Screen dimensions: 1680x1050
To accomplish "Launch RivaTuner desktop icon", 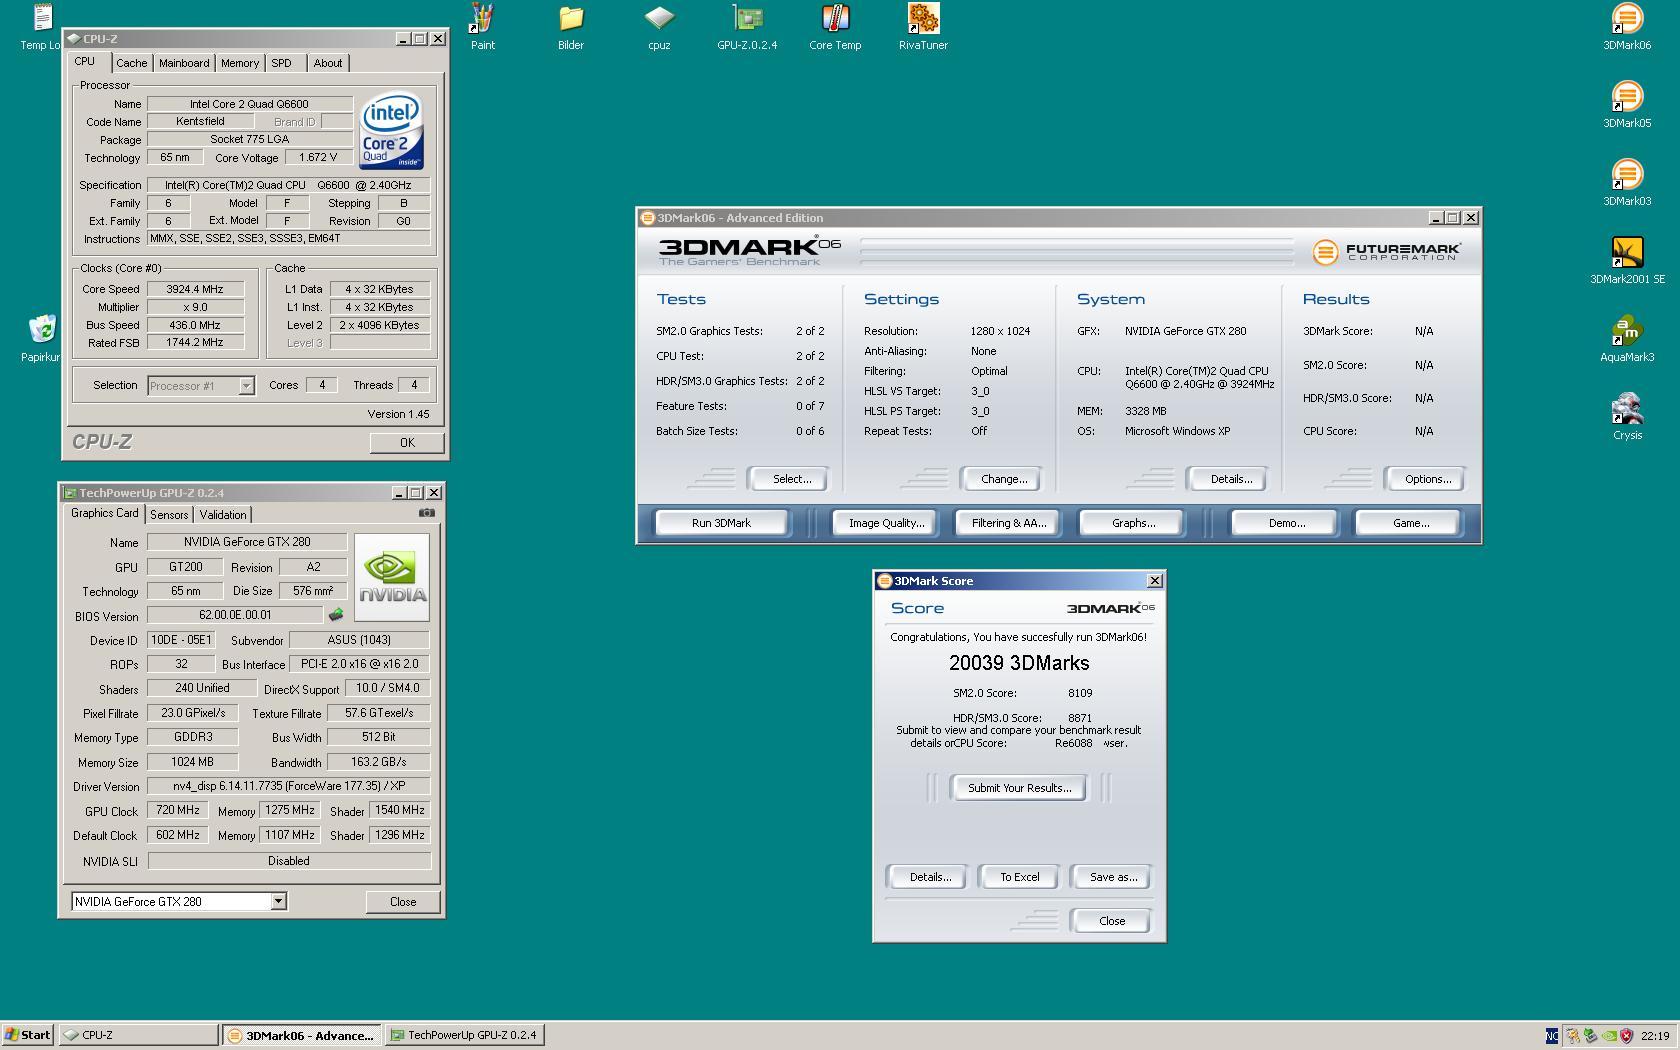I will (923, 26).
